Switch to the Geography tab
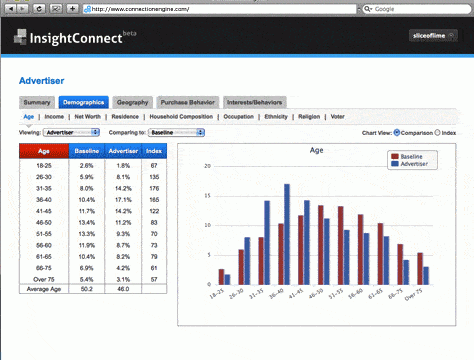The width and height of the screenshot is (474, 360). 132,102
